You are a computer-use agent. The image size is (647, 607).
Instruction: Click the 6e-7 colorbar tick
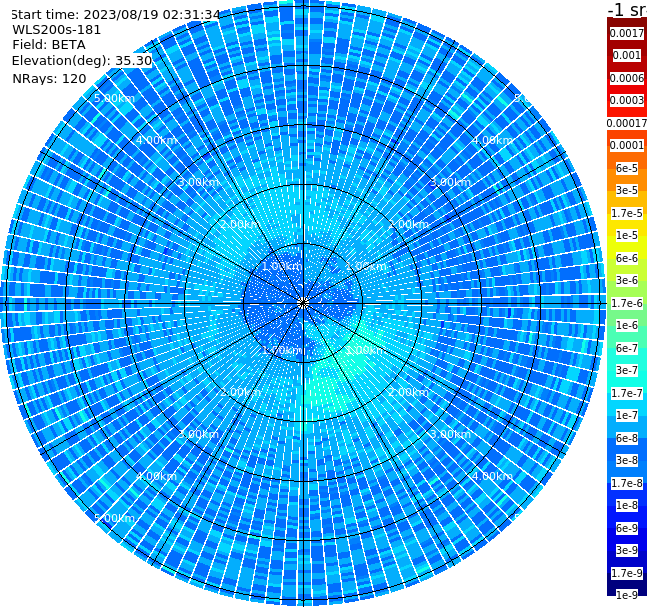pyautogui.click(x=627, y=348)
